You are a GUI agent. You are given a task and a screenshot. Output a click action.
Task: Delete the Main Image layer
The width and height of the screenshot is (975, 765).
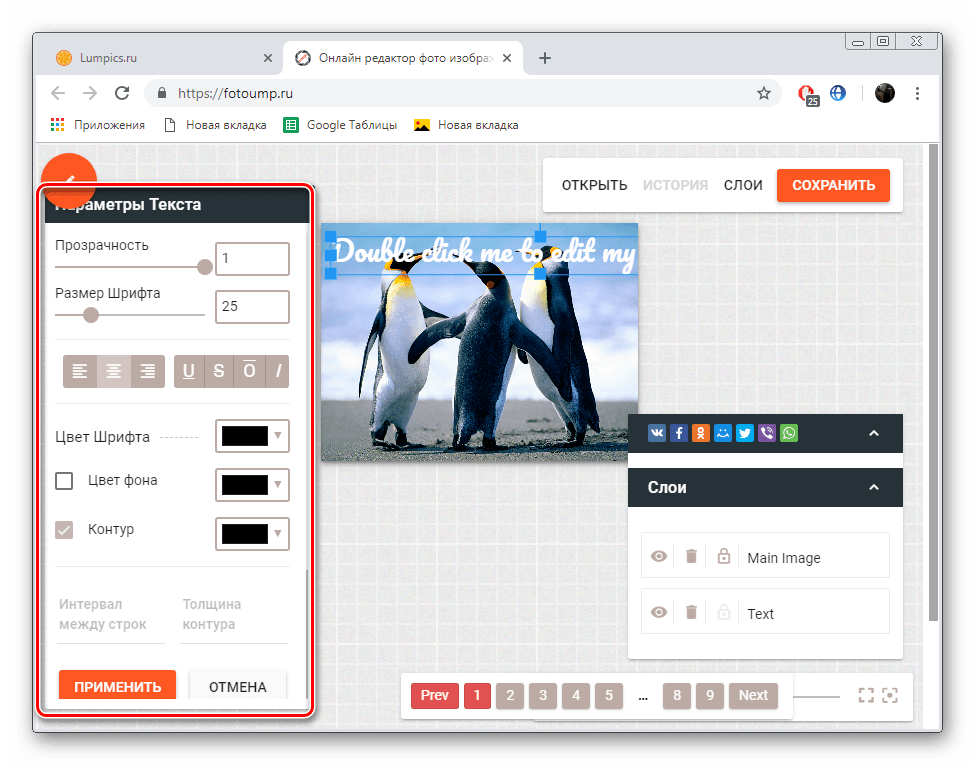tap(691, 557)
